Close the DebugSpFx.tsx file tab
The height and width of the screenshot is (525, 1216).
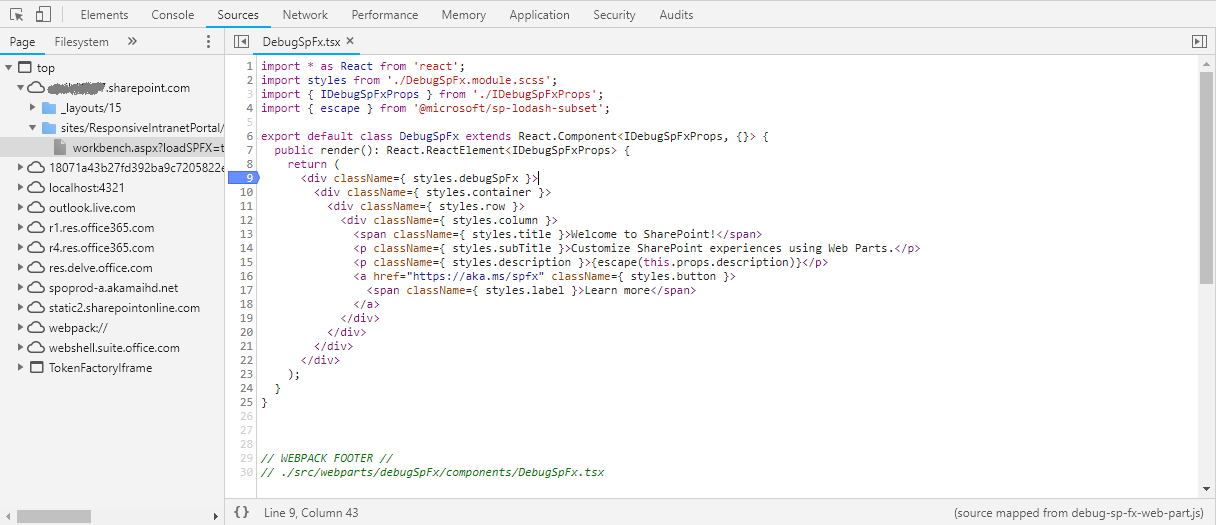coord(350,42)
